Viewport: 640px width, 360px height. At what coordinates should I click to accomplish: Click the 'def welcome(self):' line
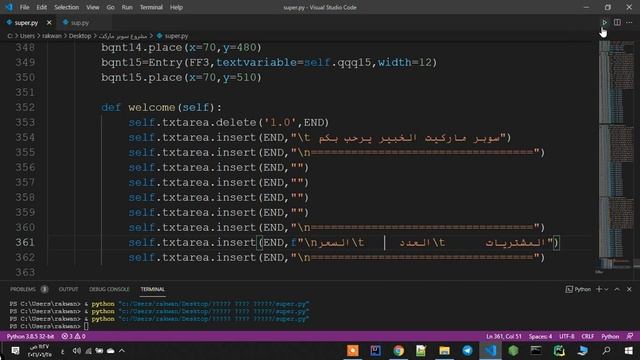(161, 107)
